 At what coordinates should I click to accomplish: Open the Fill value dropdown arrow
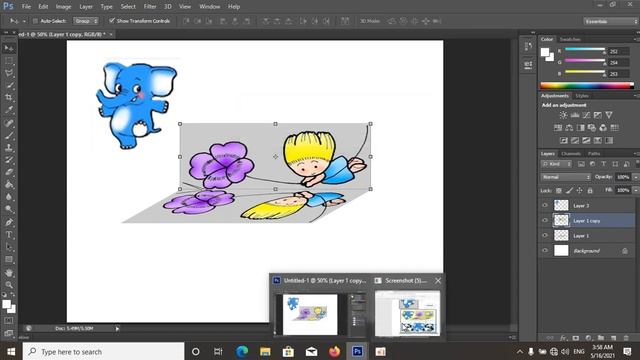[x=635, y=191]
